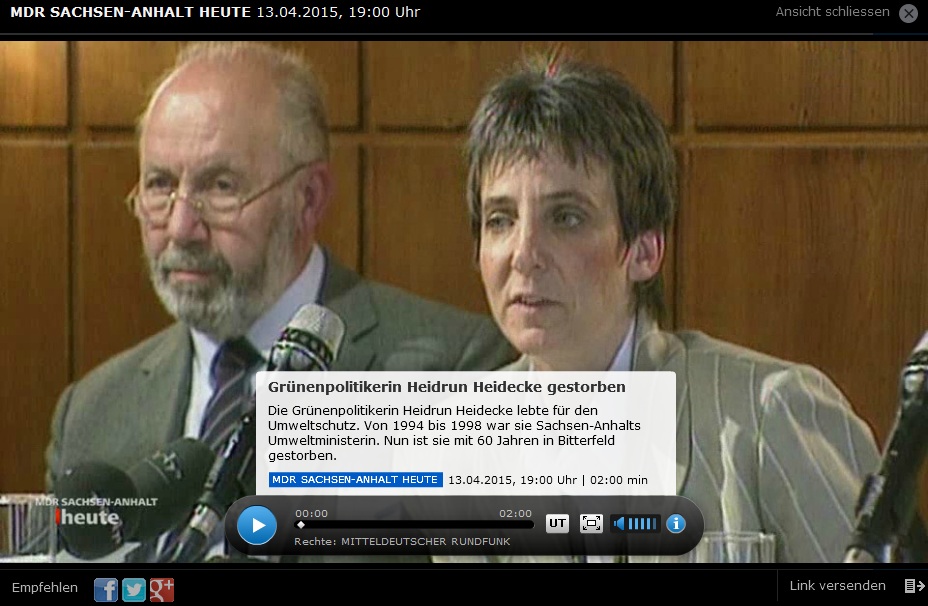
Task: Share the video on Google Plus
Action: 162,589
